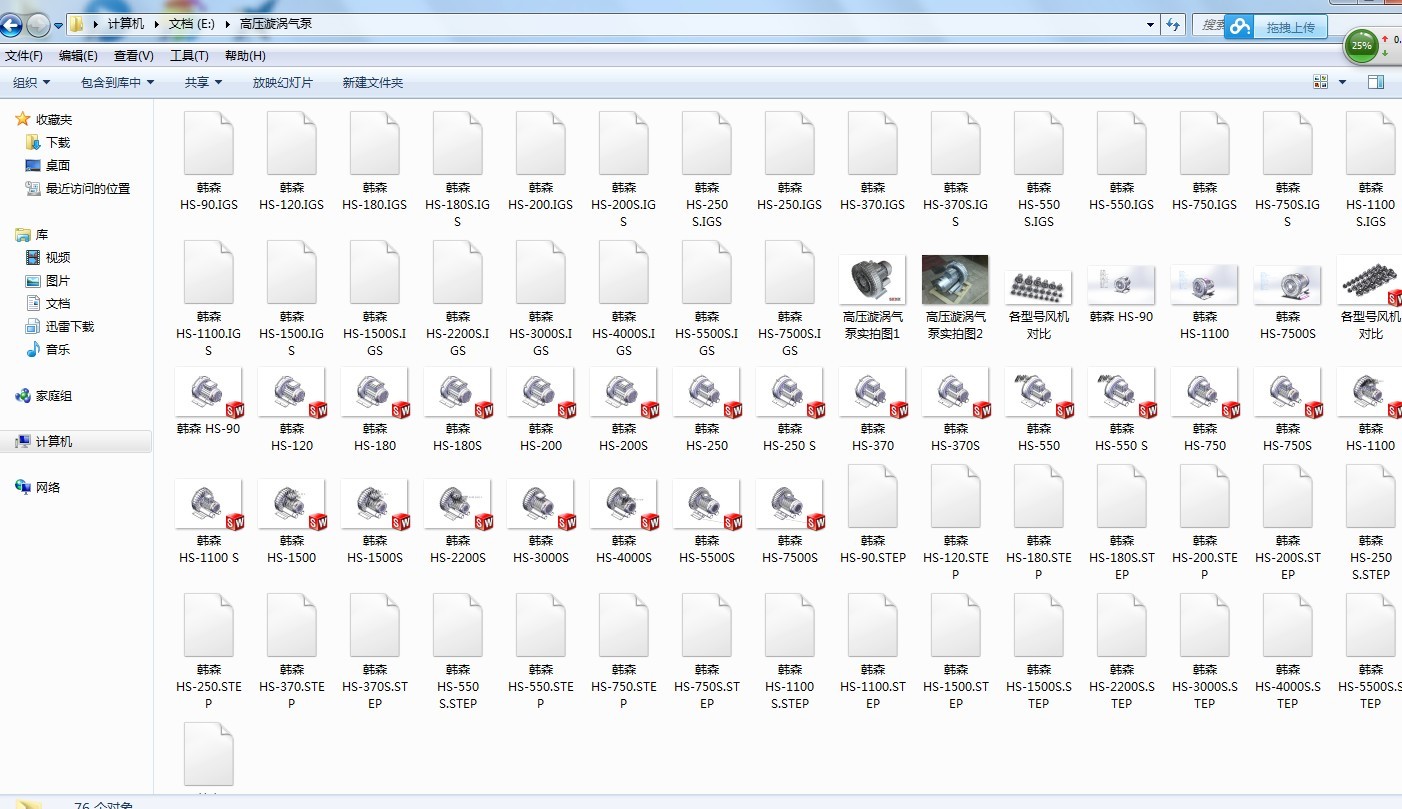This screenshot has width=1402, height=809.
Task: Select SolidWorks part 韩森 HS-5500S
Action: pyautogui.click(x=707, y=522)
